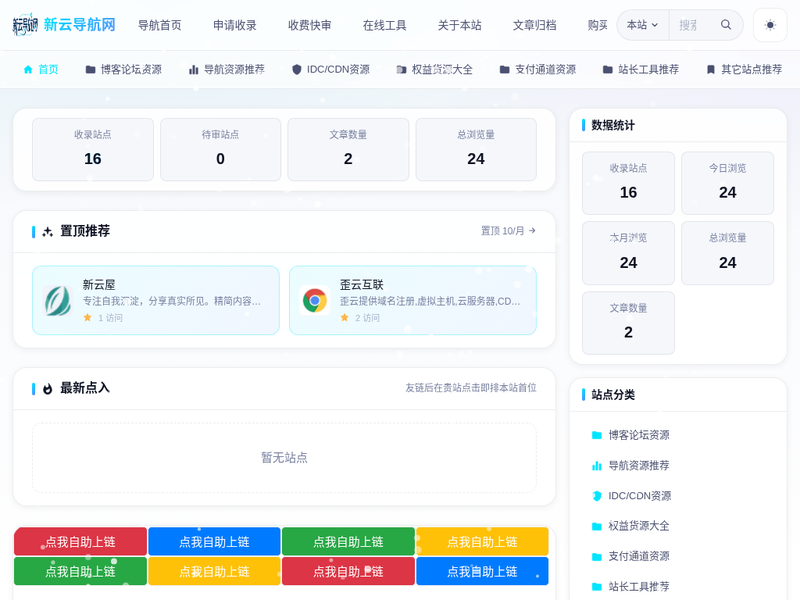The image size is (800, 600).
Task: Open 权益货源大全 in 站点分类 sidebar
Action: [631, 526]
